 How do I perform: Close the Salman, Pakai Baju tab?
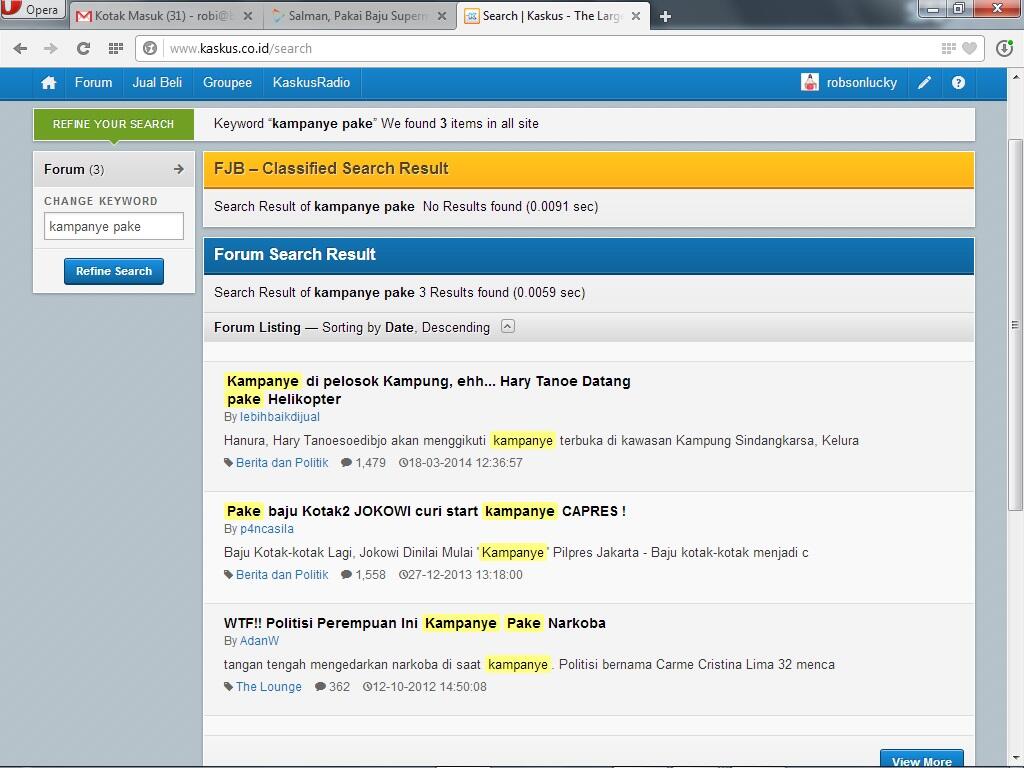point(442,16)
